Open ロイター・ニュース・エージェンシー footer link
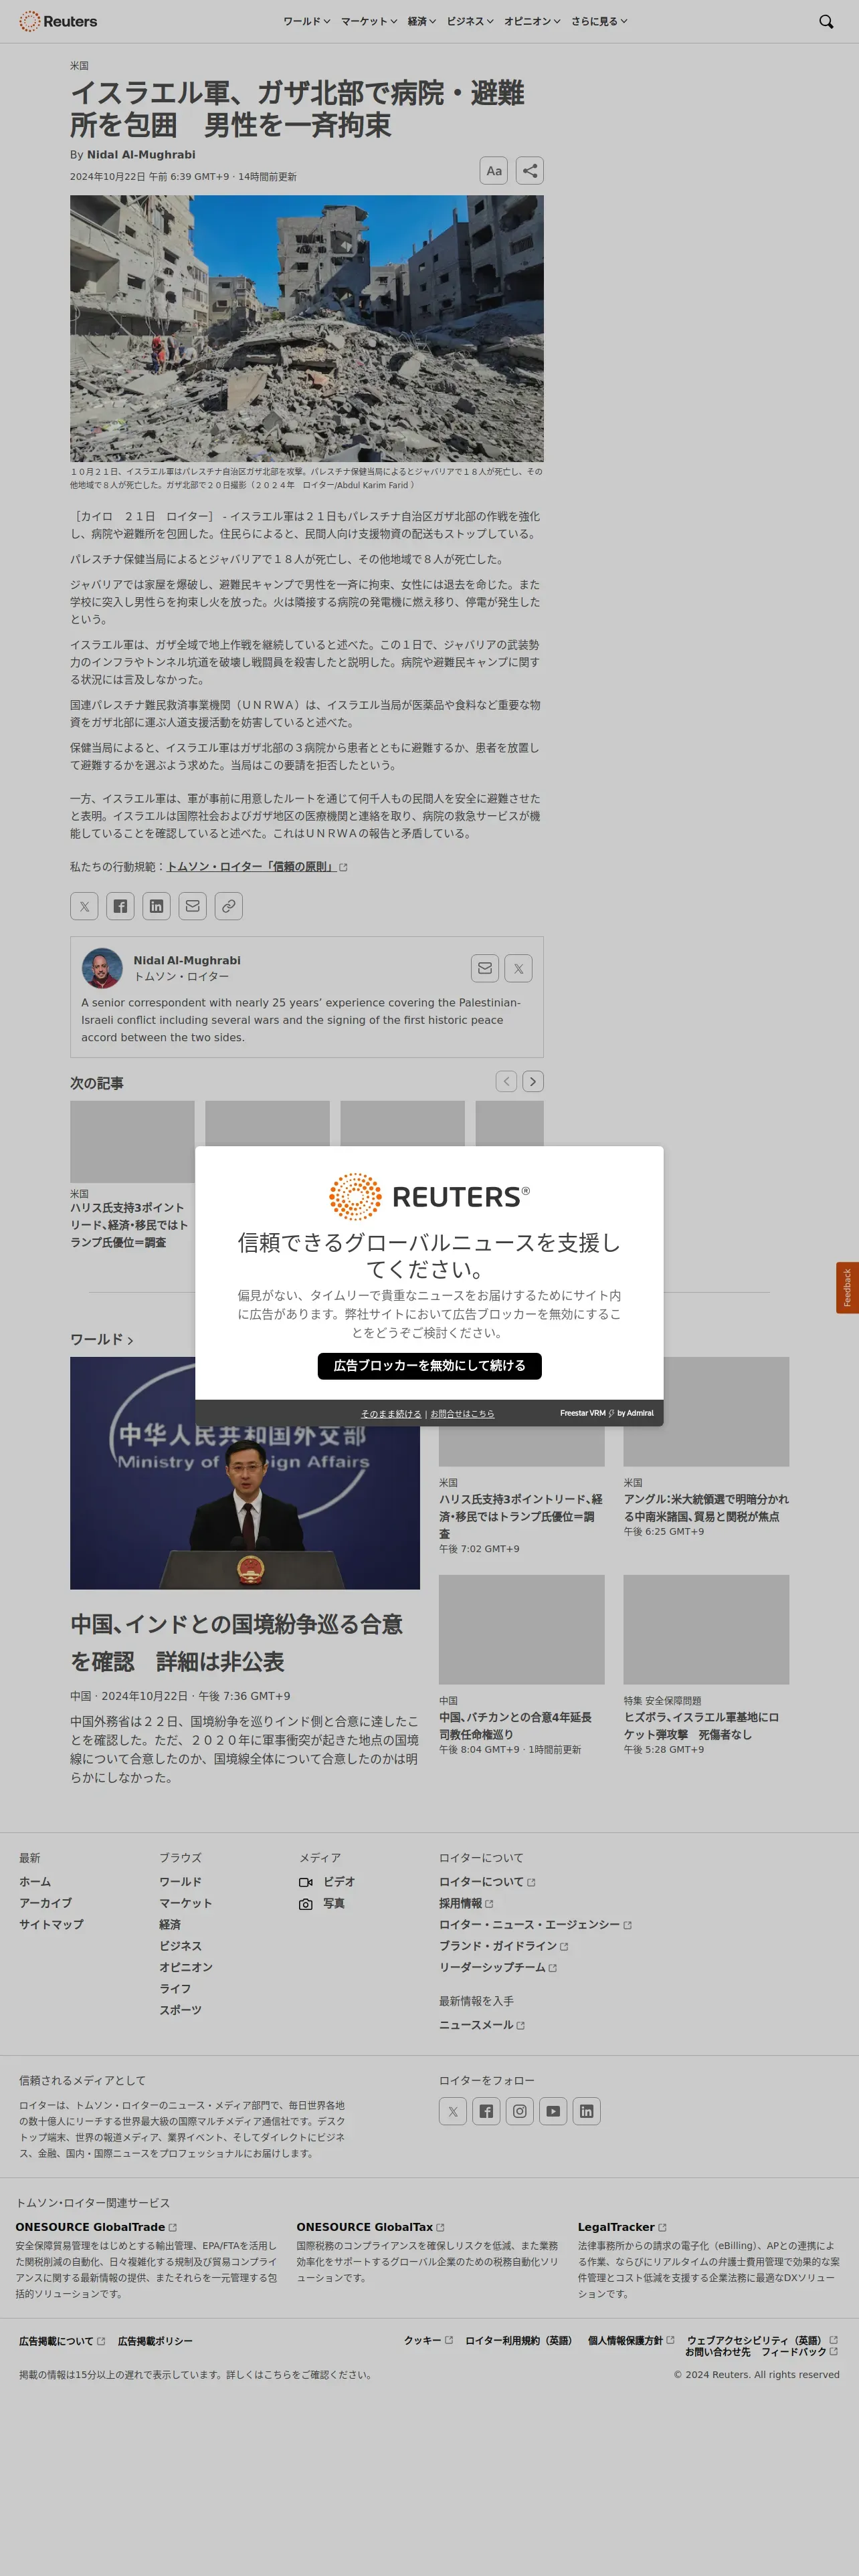The image size is (859, 2576). (x=535, y=1925)
